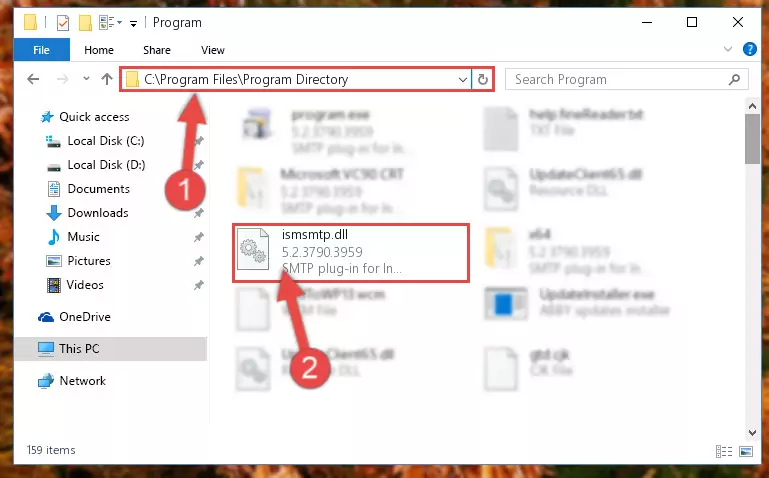Minimize the Program window
This screenshot has height=478, width=769.
point(647,23)
